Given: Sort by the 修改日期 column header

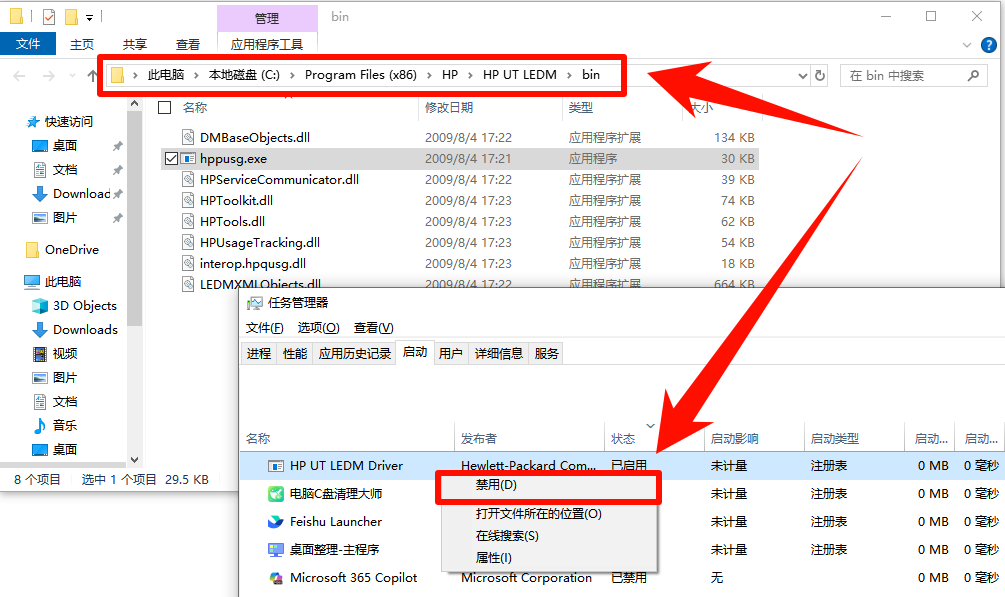Looking at the screenshot, I should (449, 107).
